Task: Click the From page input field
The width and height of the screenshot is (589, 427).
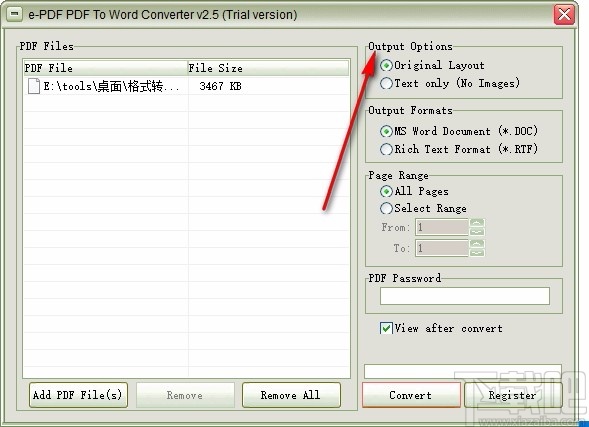Action: [x=442, y=227]
